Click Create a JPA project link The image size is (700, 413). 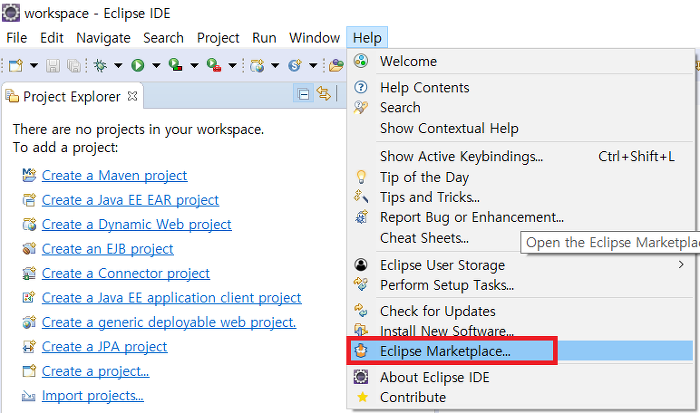[105, 346]
